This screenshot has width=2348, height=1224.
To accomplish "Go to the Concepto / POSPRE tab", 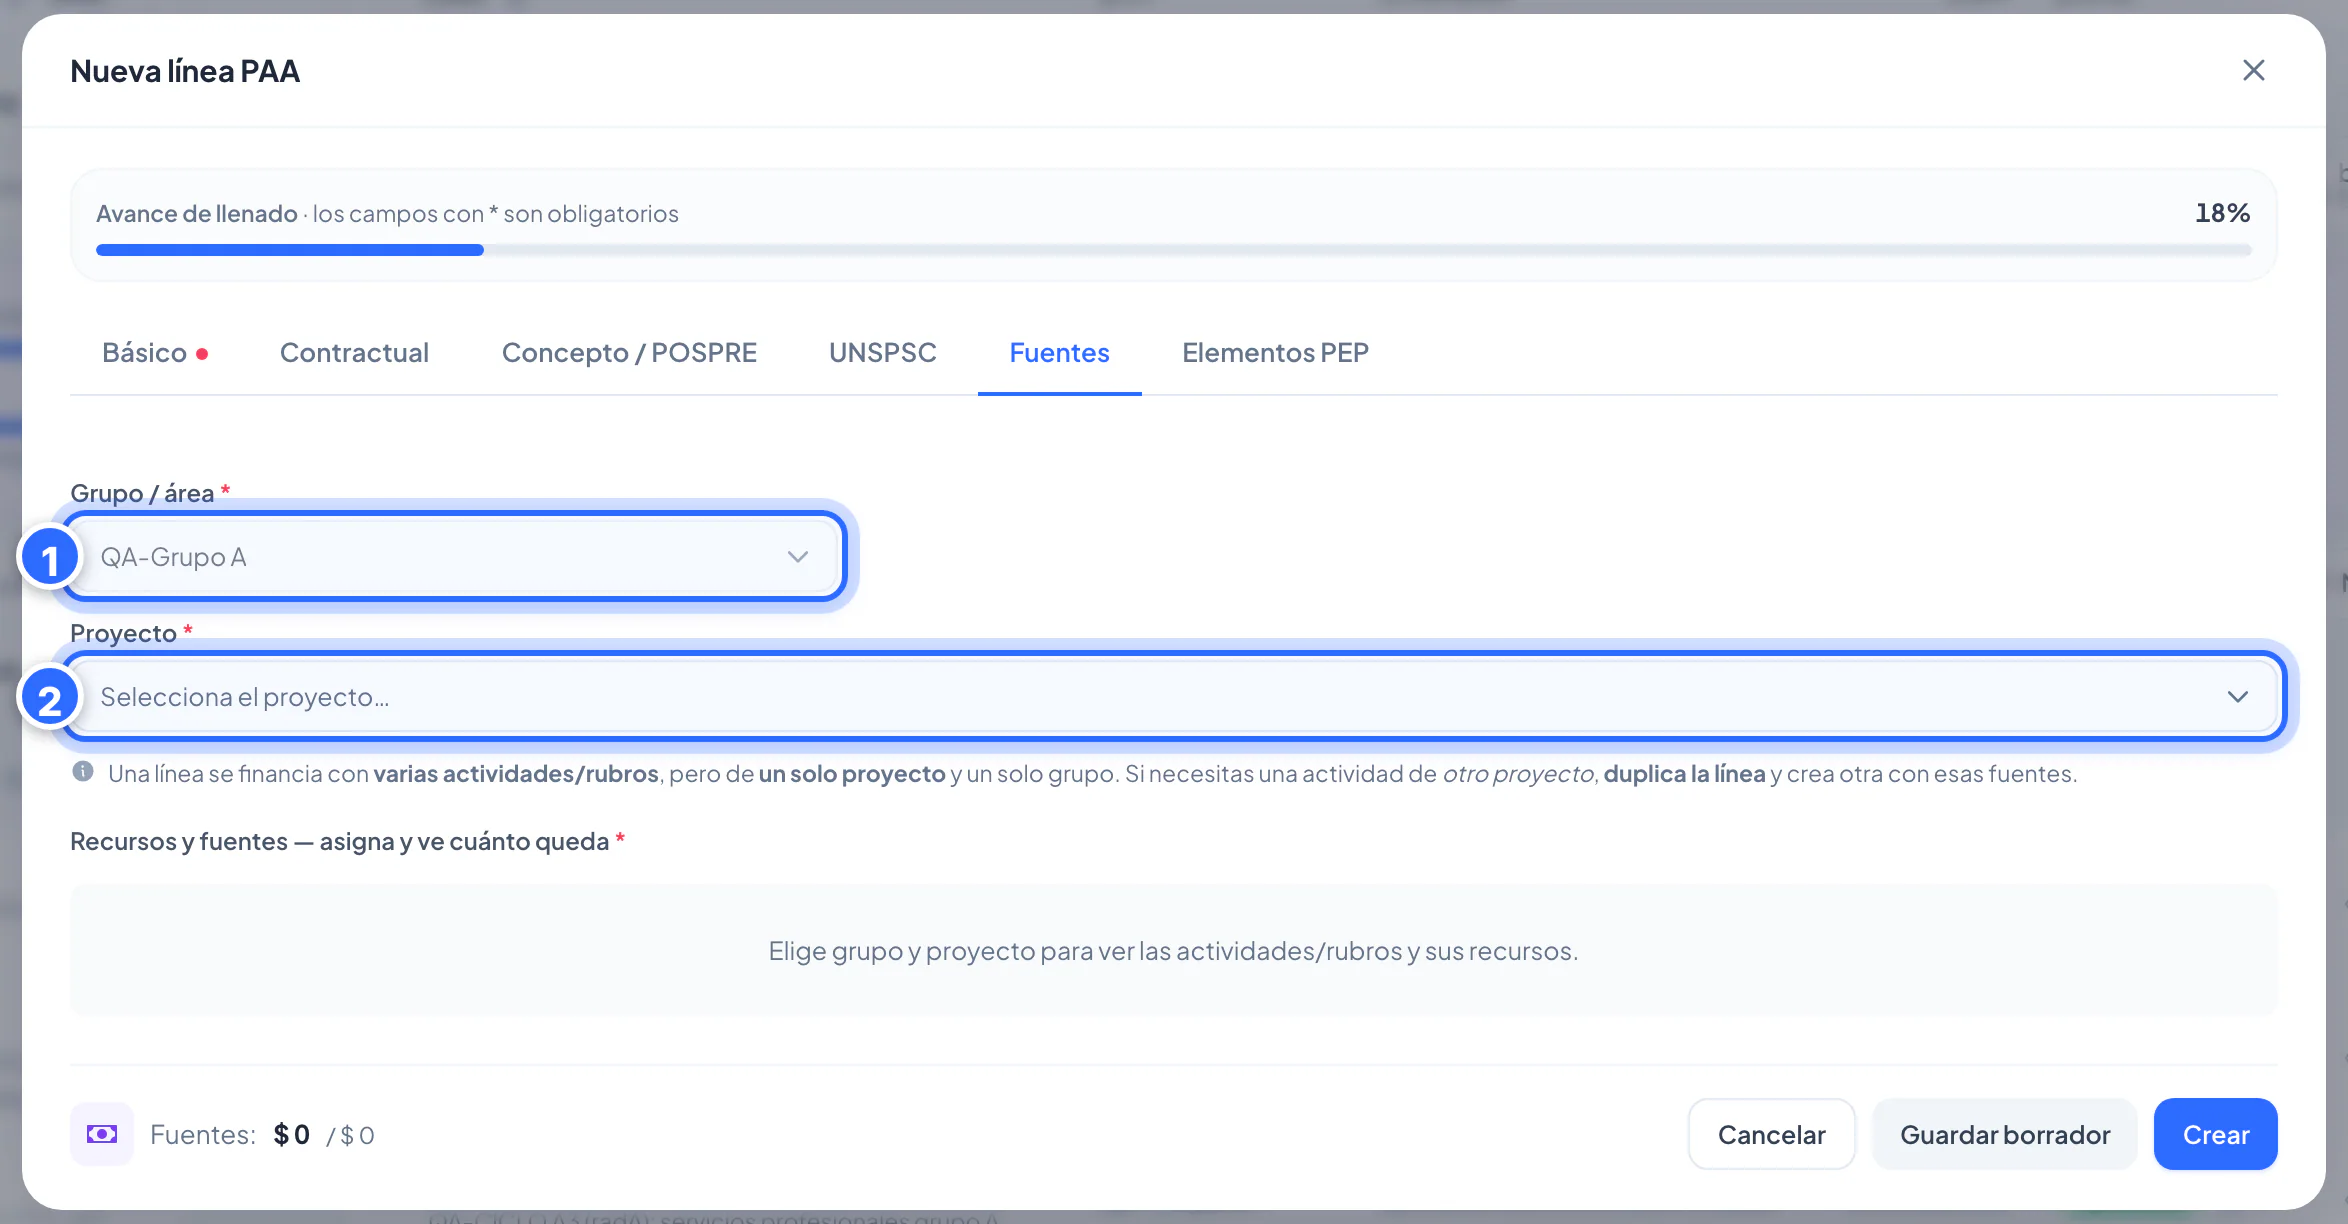I will click(629, 352).
